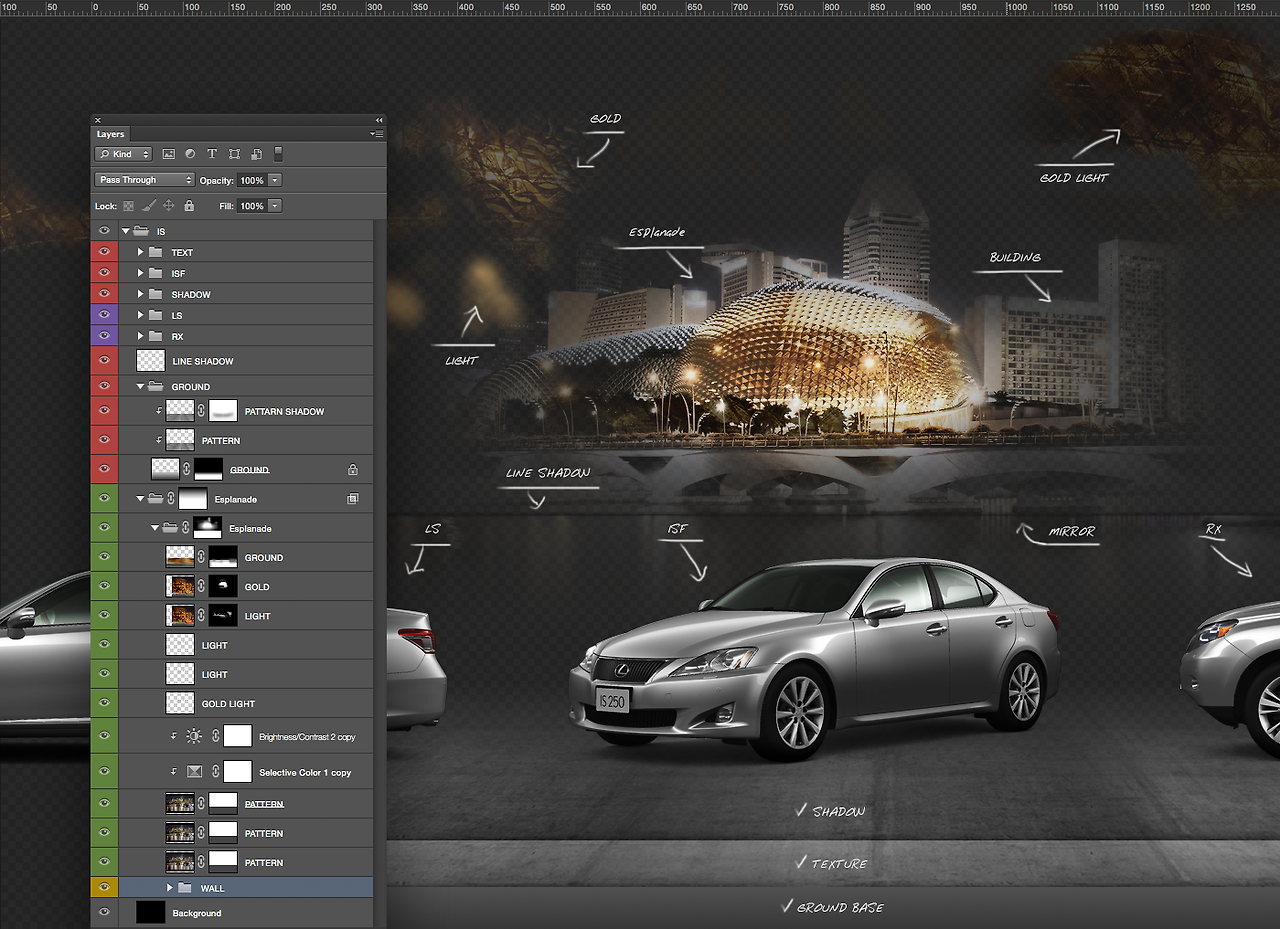Click the lock all padlock icon
This screenshot has width=1280, height=929.
point(189,206)
